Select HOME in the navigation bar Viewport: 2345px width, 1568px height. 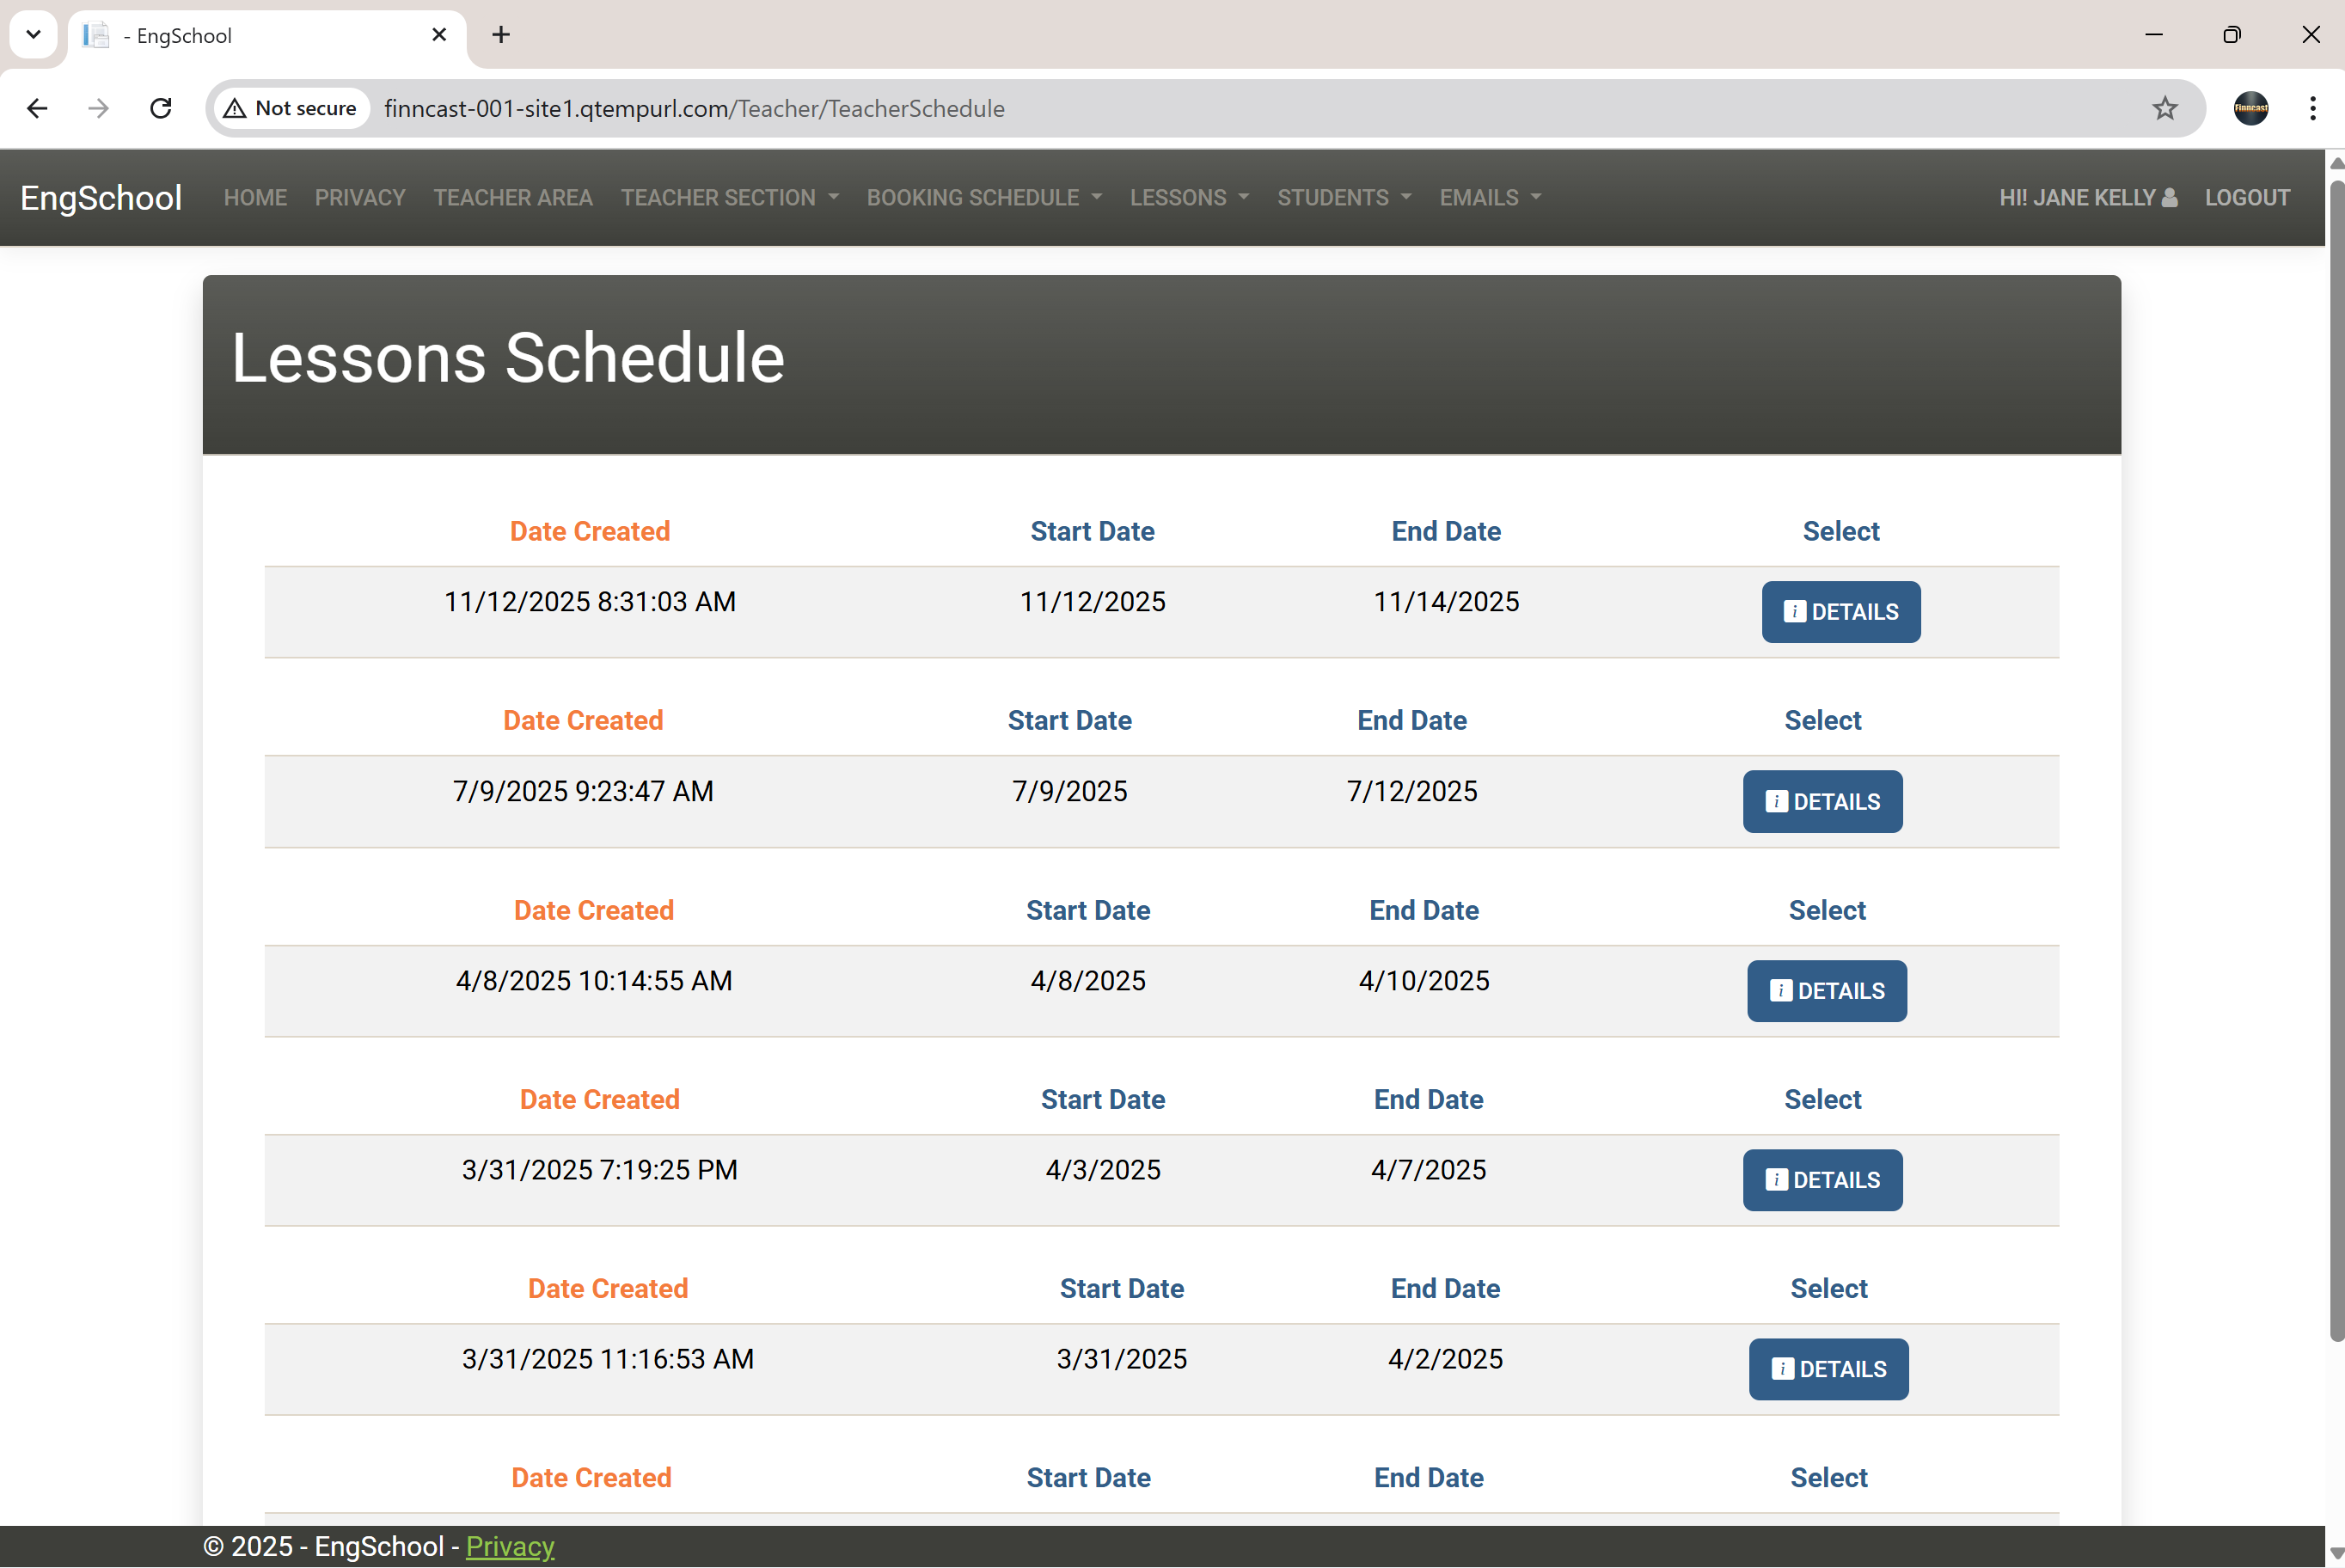tap(255, 197)
